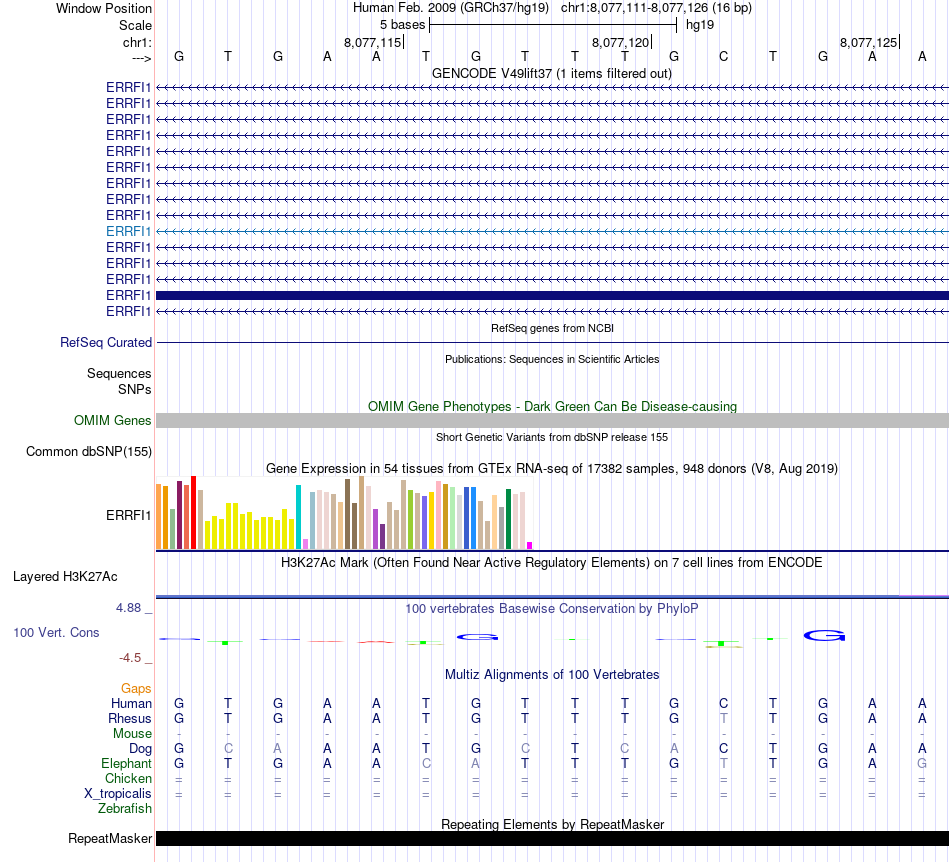Click the 100 Vert. Cons label
950x862 pixels.
point(56,632)
